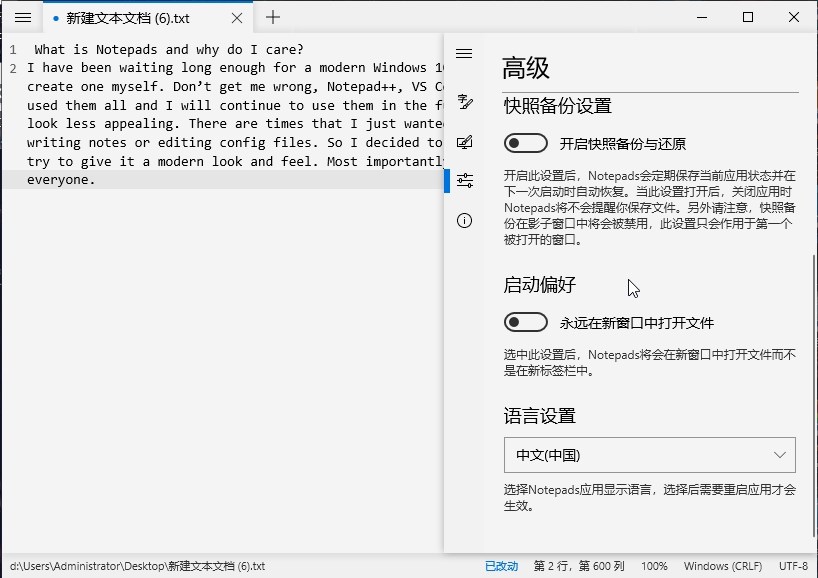Open text and editor settings page

[464, 101]
